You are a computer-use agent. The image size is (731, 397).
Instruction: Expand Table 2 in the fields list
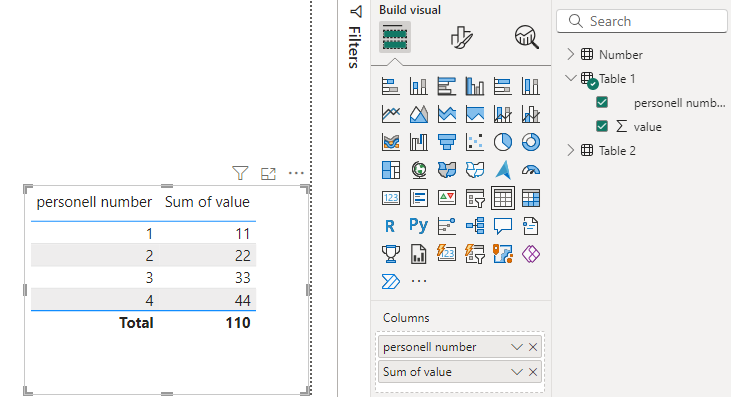pyautogui.click(x=571, y=150)
